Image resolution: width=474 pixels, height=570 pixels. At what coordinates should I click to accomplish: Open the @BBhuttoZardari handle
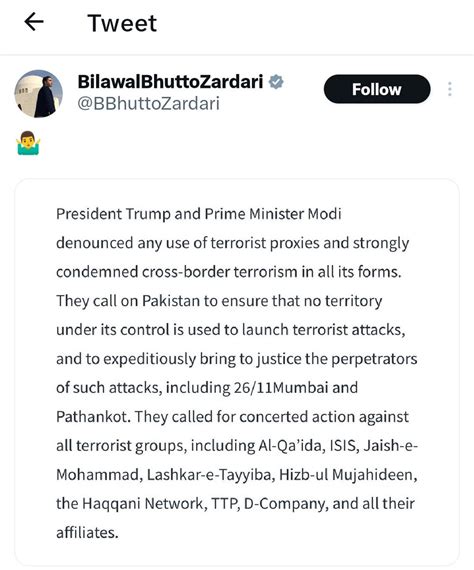[149, 104]
